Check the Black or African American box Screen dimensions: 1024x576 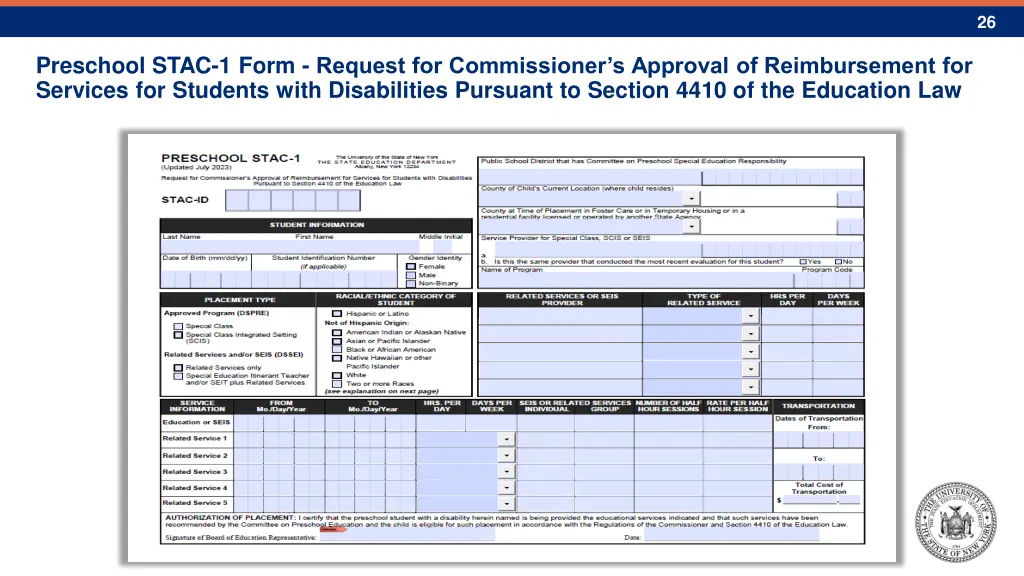[337, 349]
